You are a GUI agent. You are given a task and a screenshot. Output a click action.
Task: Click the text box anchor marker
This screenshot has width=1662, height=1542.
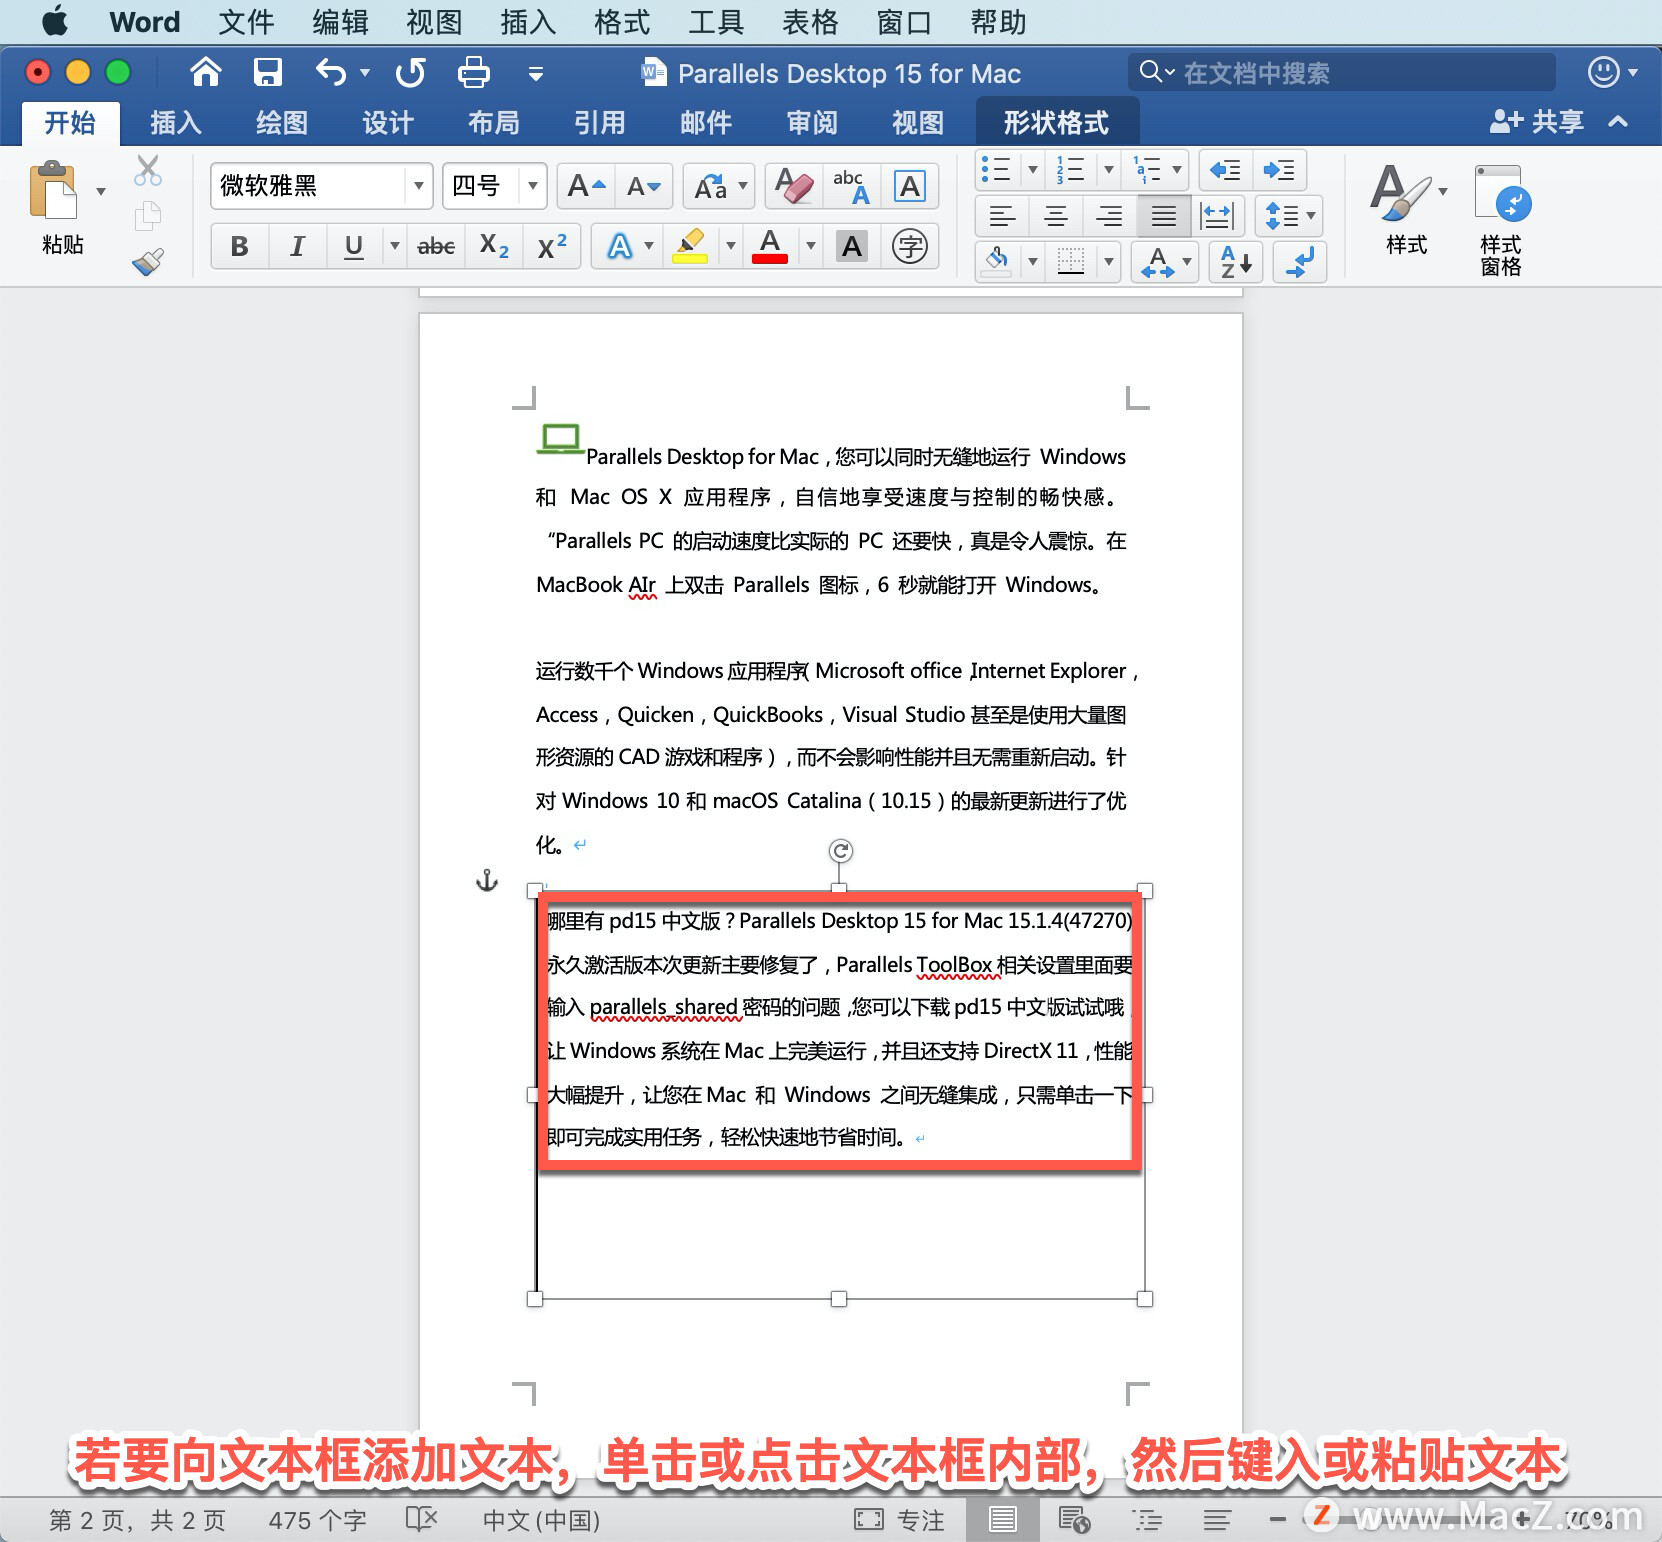[487, 881]
